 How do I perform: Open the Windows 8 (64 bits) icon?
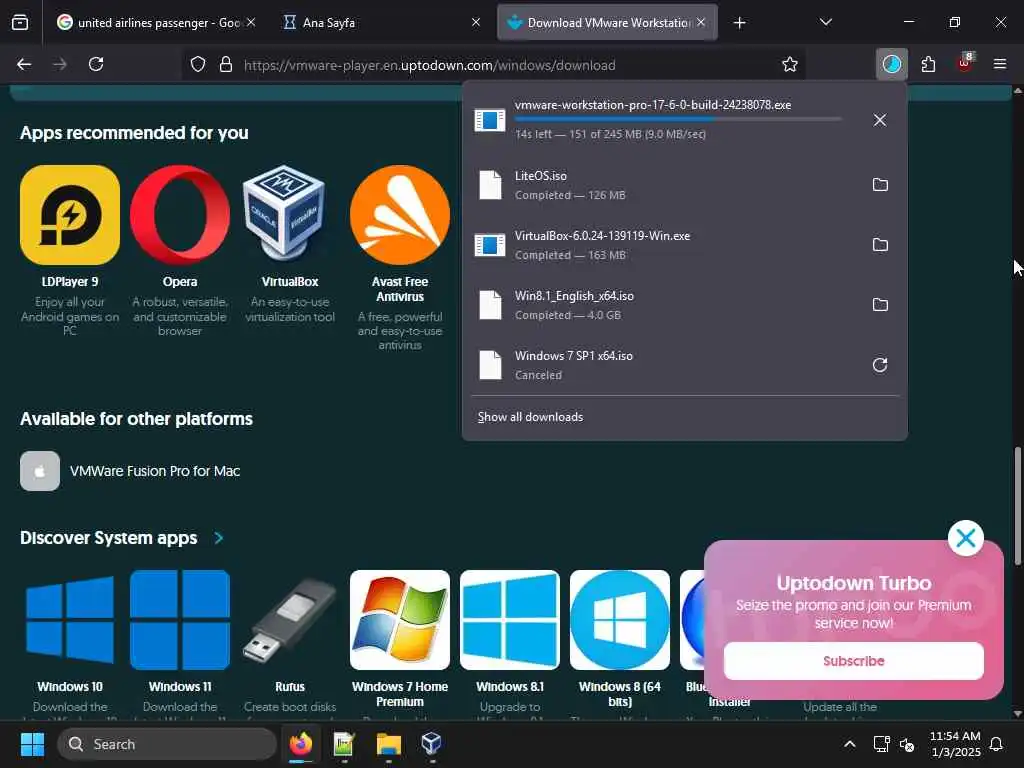(620, 620)
